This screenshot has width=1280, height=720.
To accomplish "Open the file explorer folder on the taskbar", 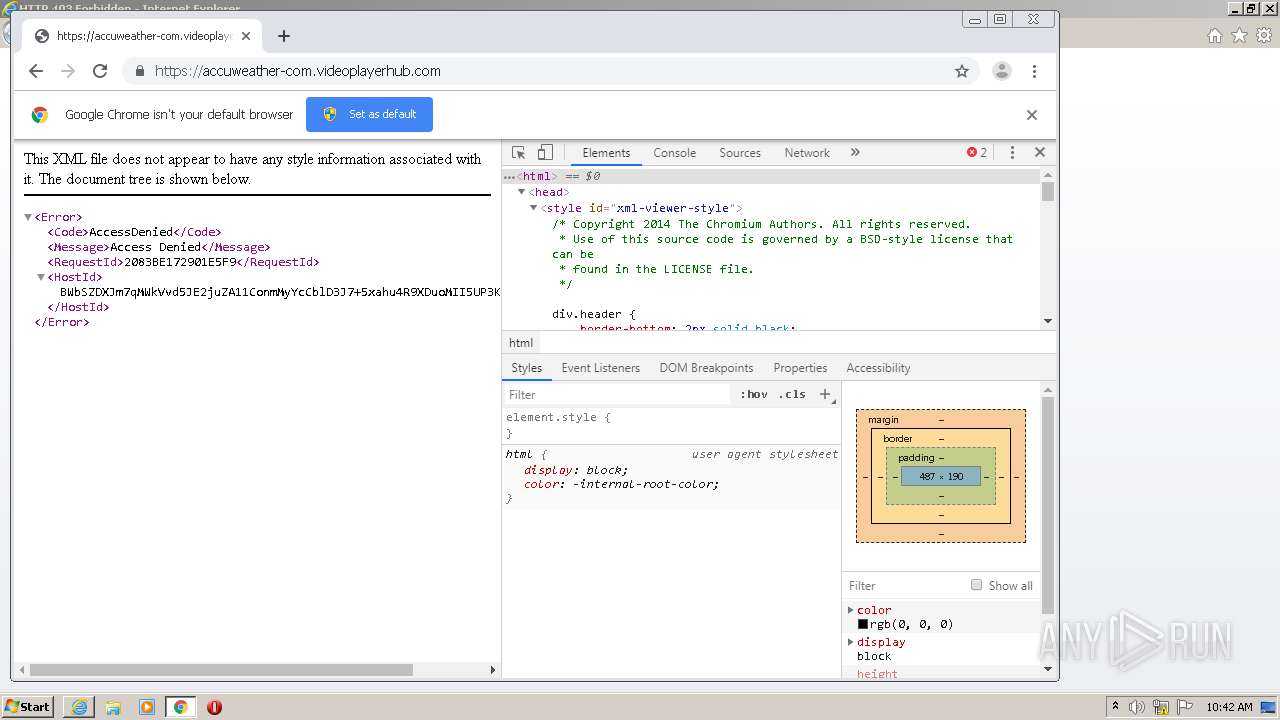I will pyautogui.click(x=113, y=707).
